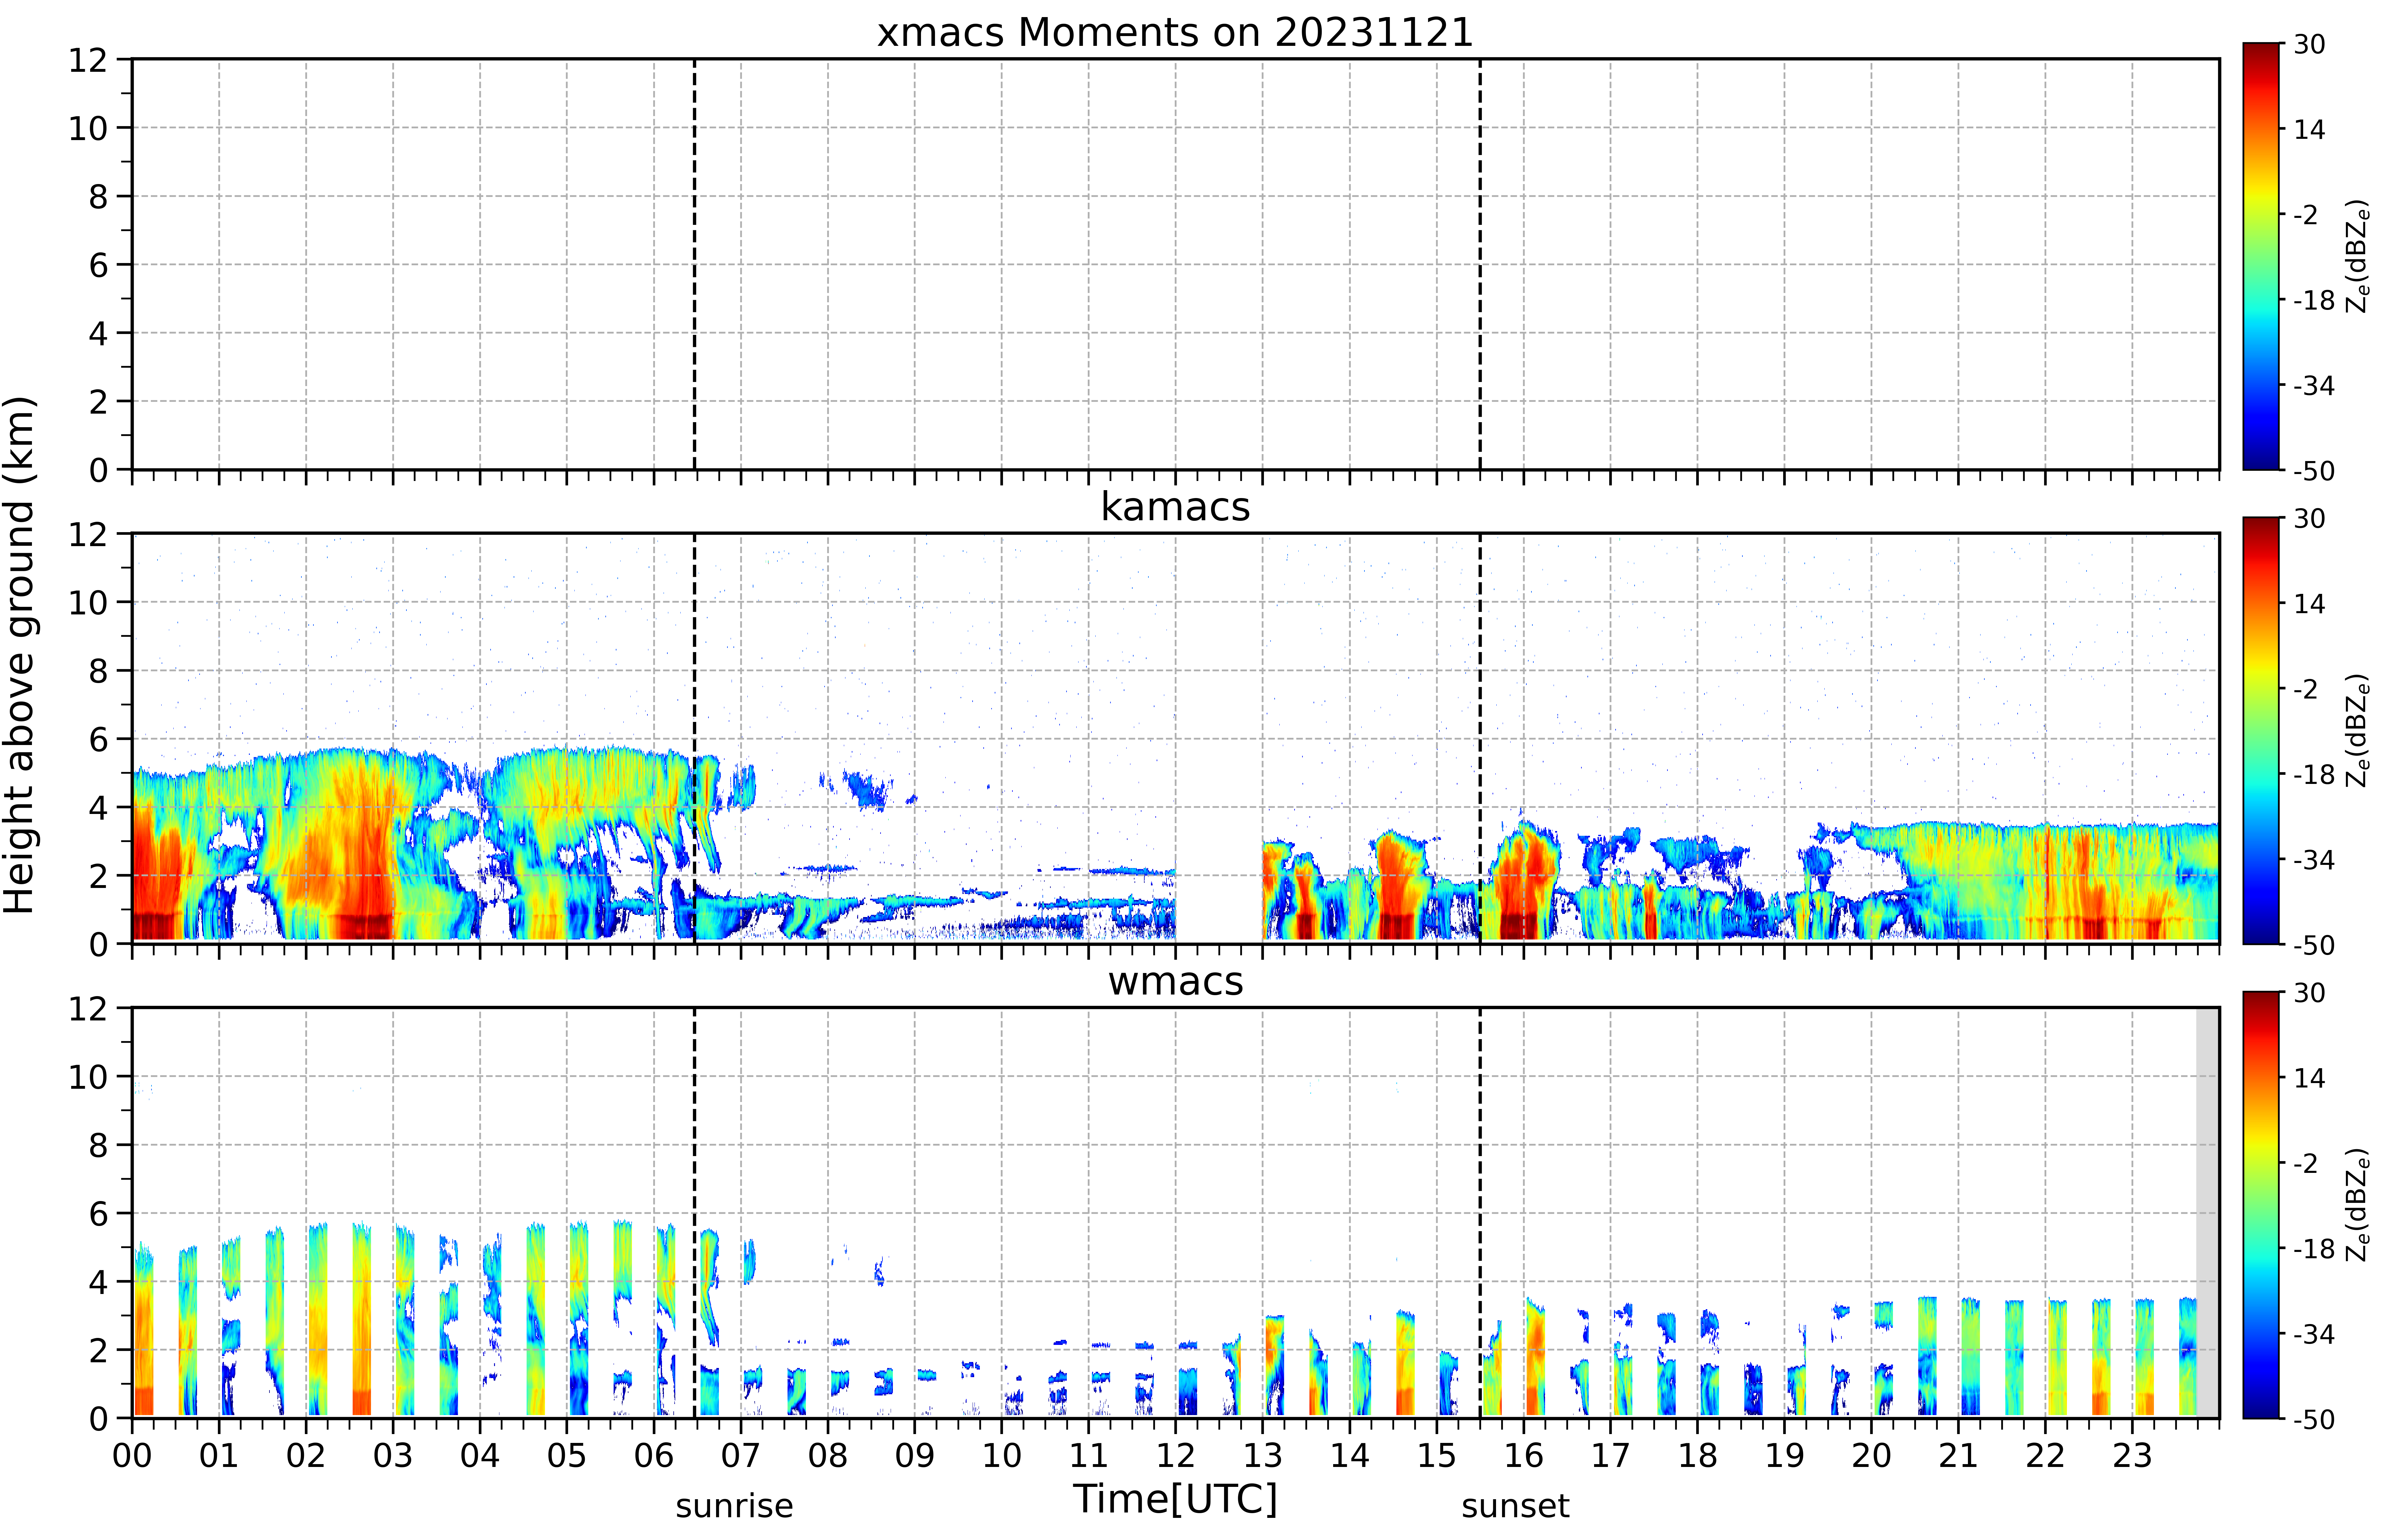Click the sunrise dashed line in the xmacs panel
Image resolution: width=2387 pixels, height=1540 pixels.
pyautogui.click(x=694, y=264)
